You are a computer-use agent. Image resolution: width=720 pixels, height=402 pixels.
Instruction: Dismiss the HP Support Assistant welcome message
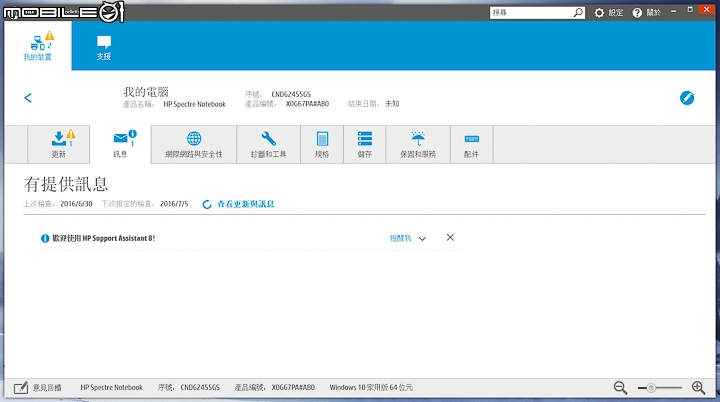click(x=450, y=238)
